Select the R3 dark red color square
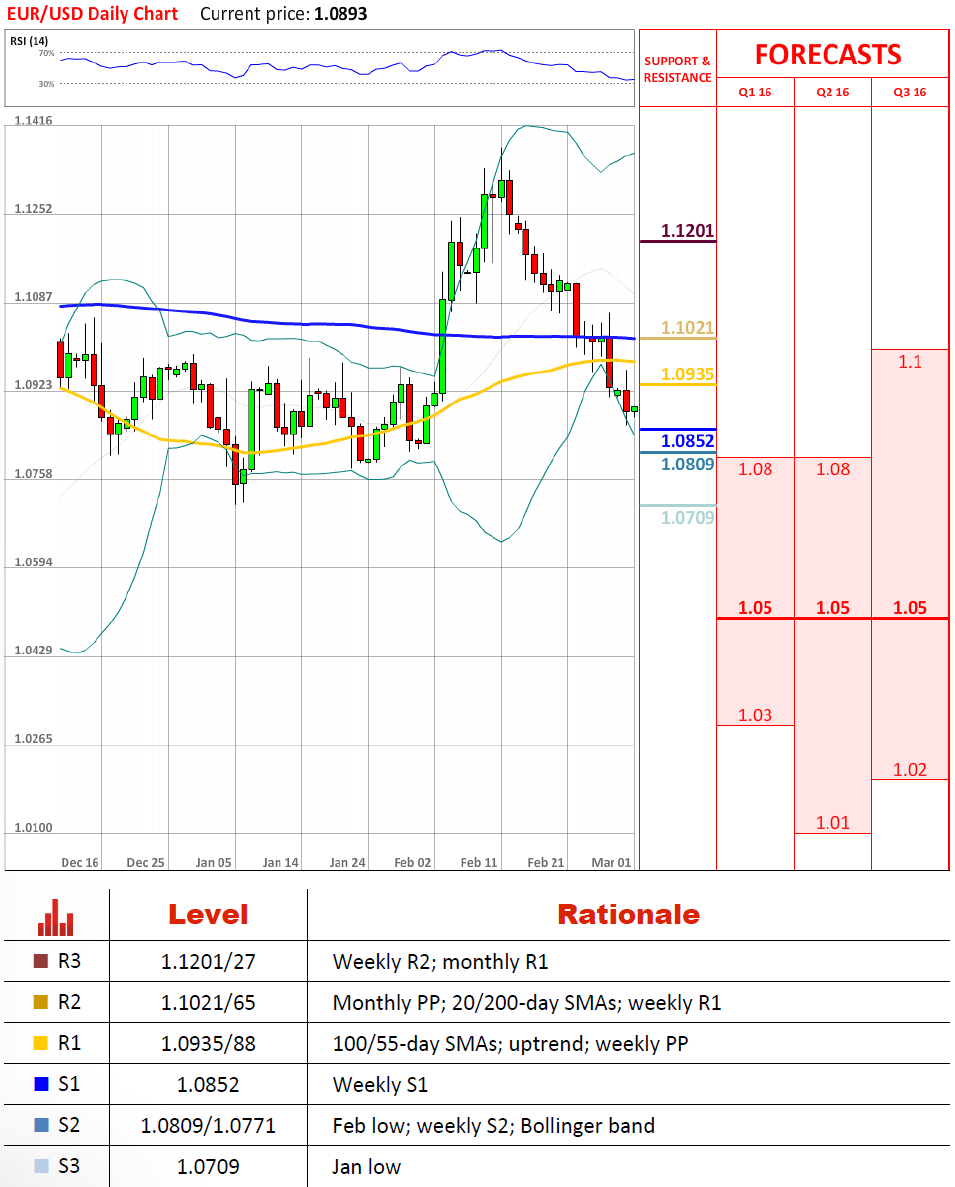 41,961
